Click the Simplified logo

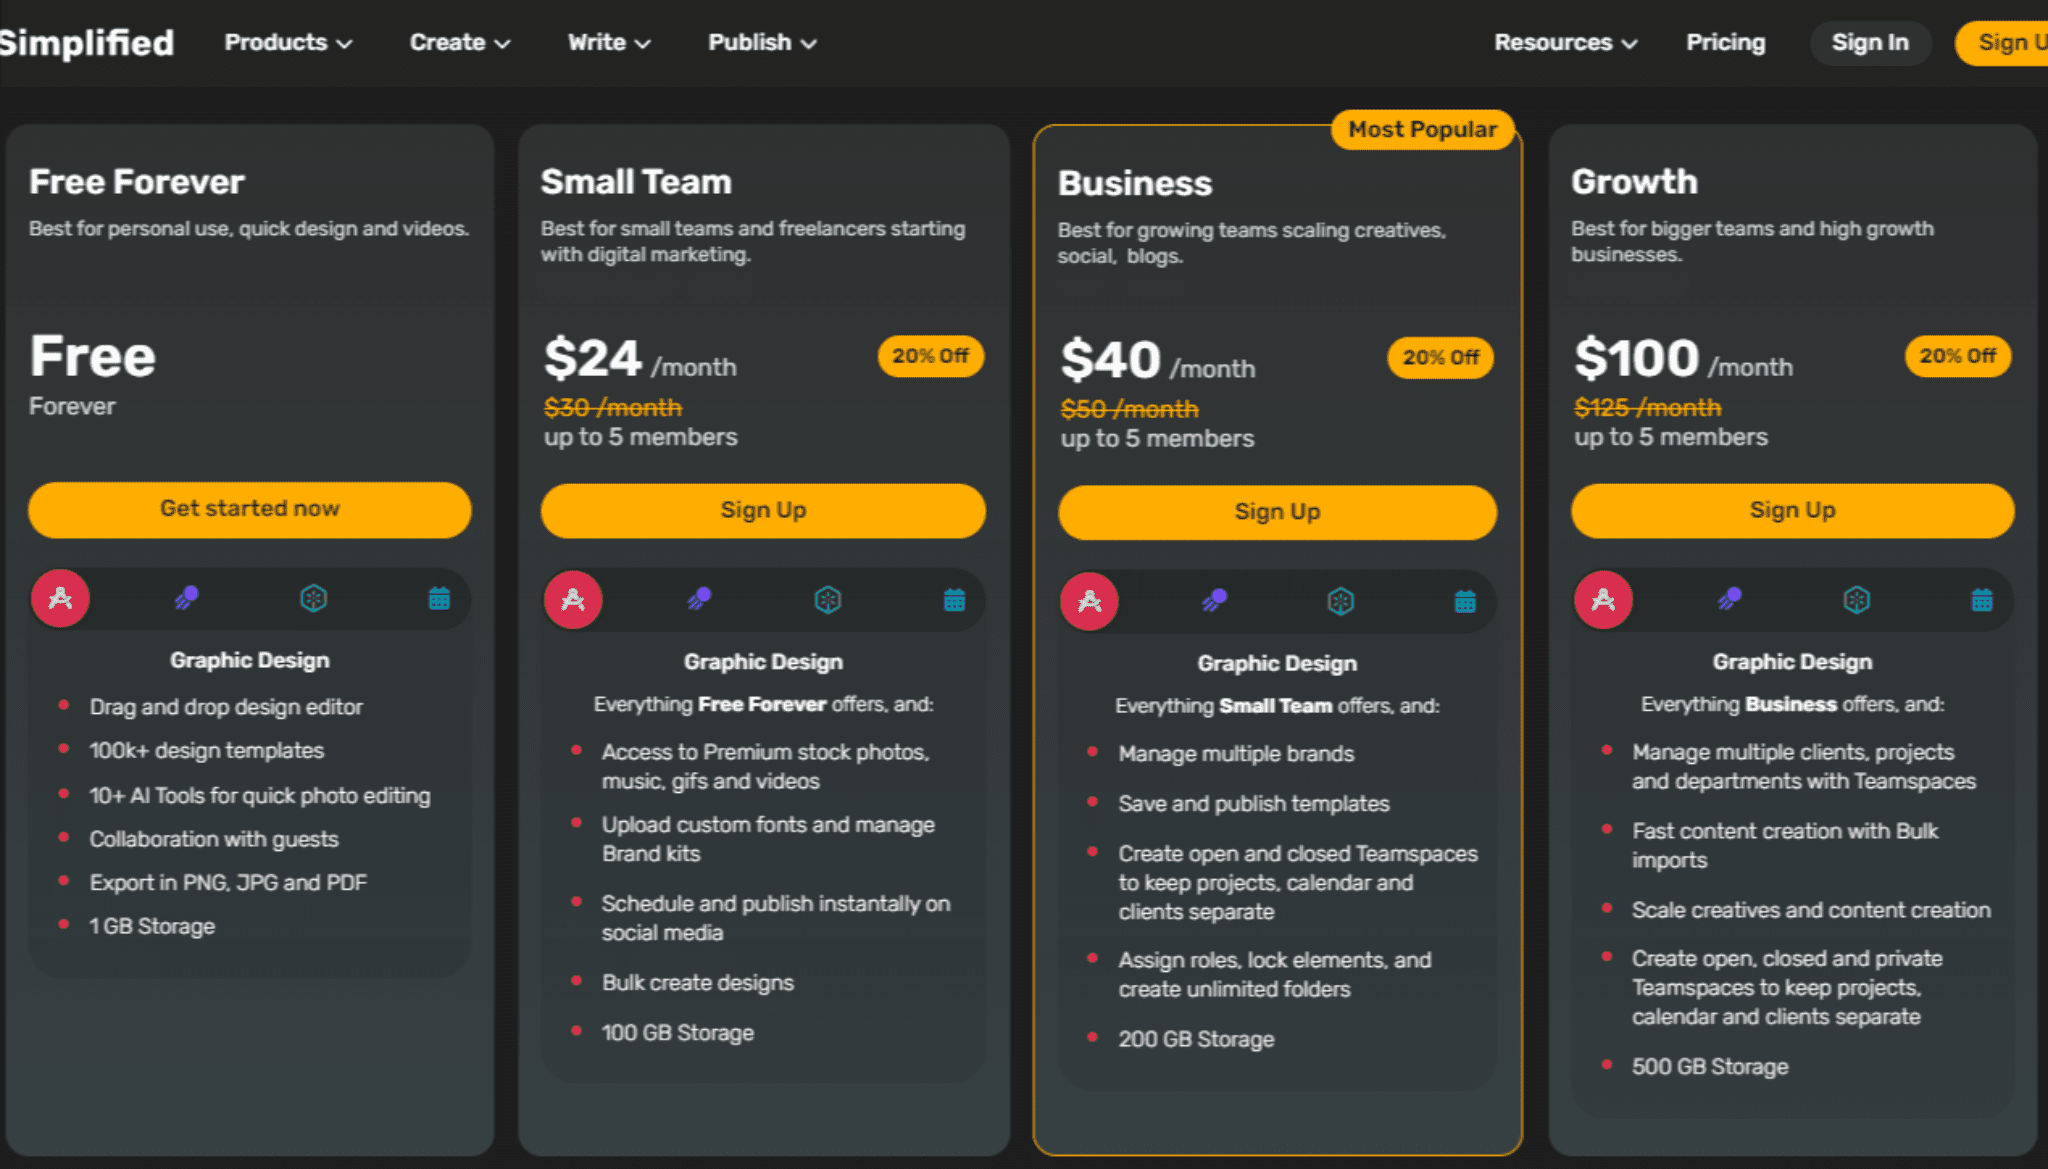(86, 42)
